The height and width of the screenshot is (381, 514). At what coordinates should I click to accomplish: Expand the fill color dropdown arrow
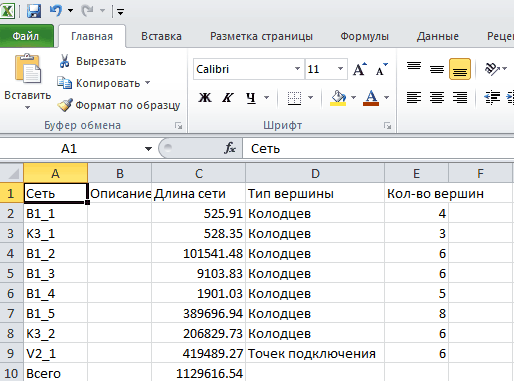353,98
